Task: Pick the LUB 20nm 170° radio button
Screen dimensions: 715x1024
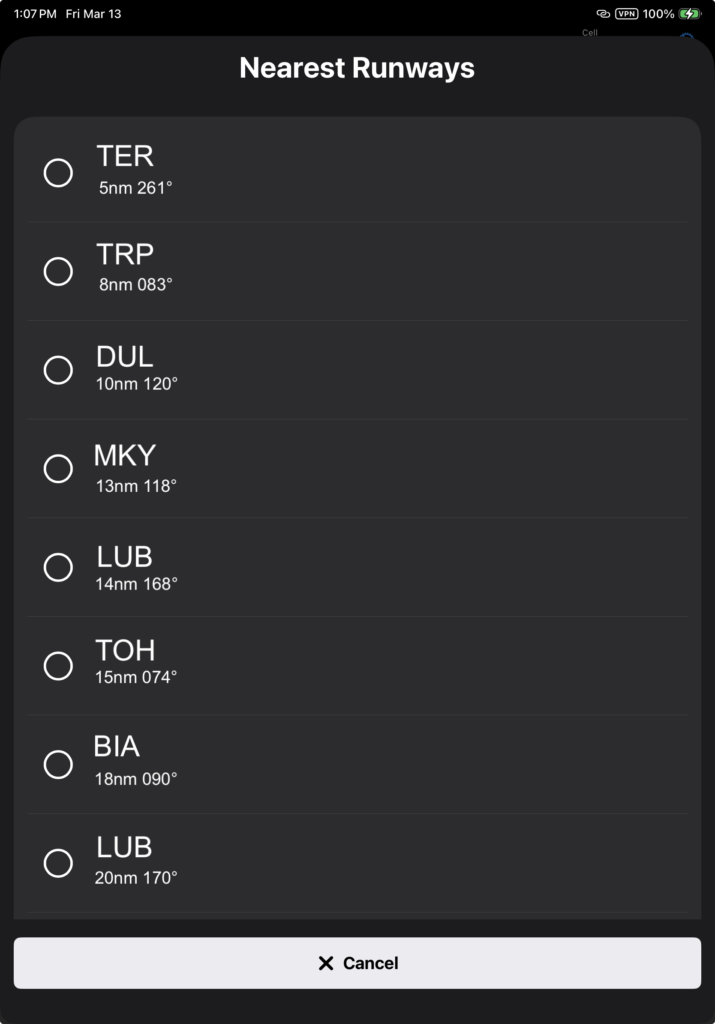Action: pos(58,863)
